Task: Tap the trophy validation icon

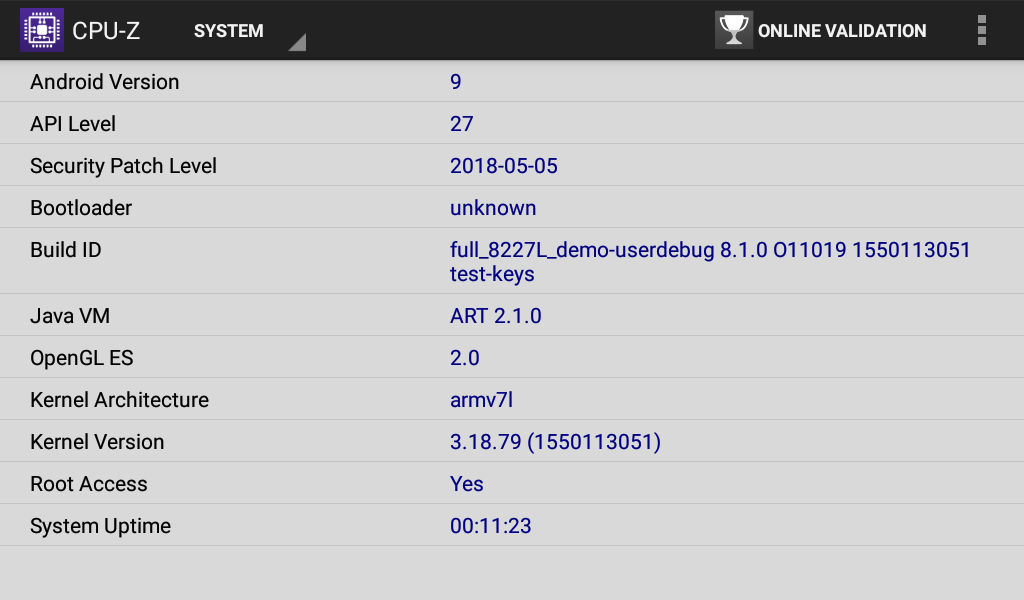Action: point(733,30)
